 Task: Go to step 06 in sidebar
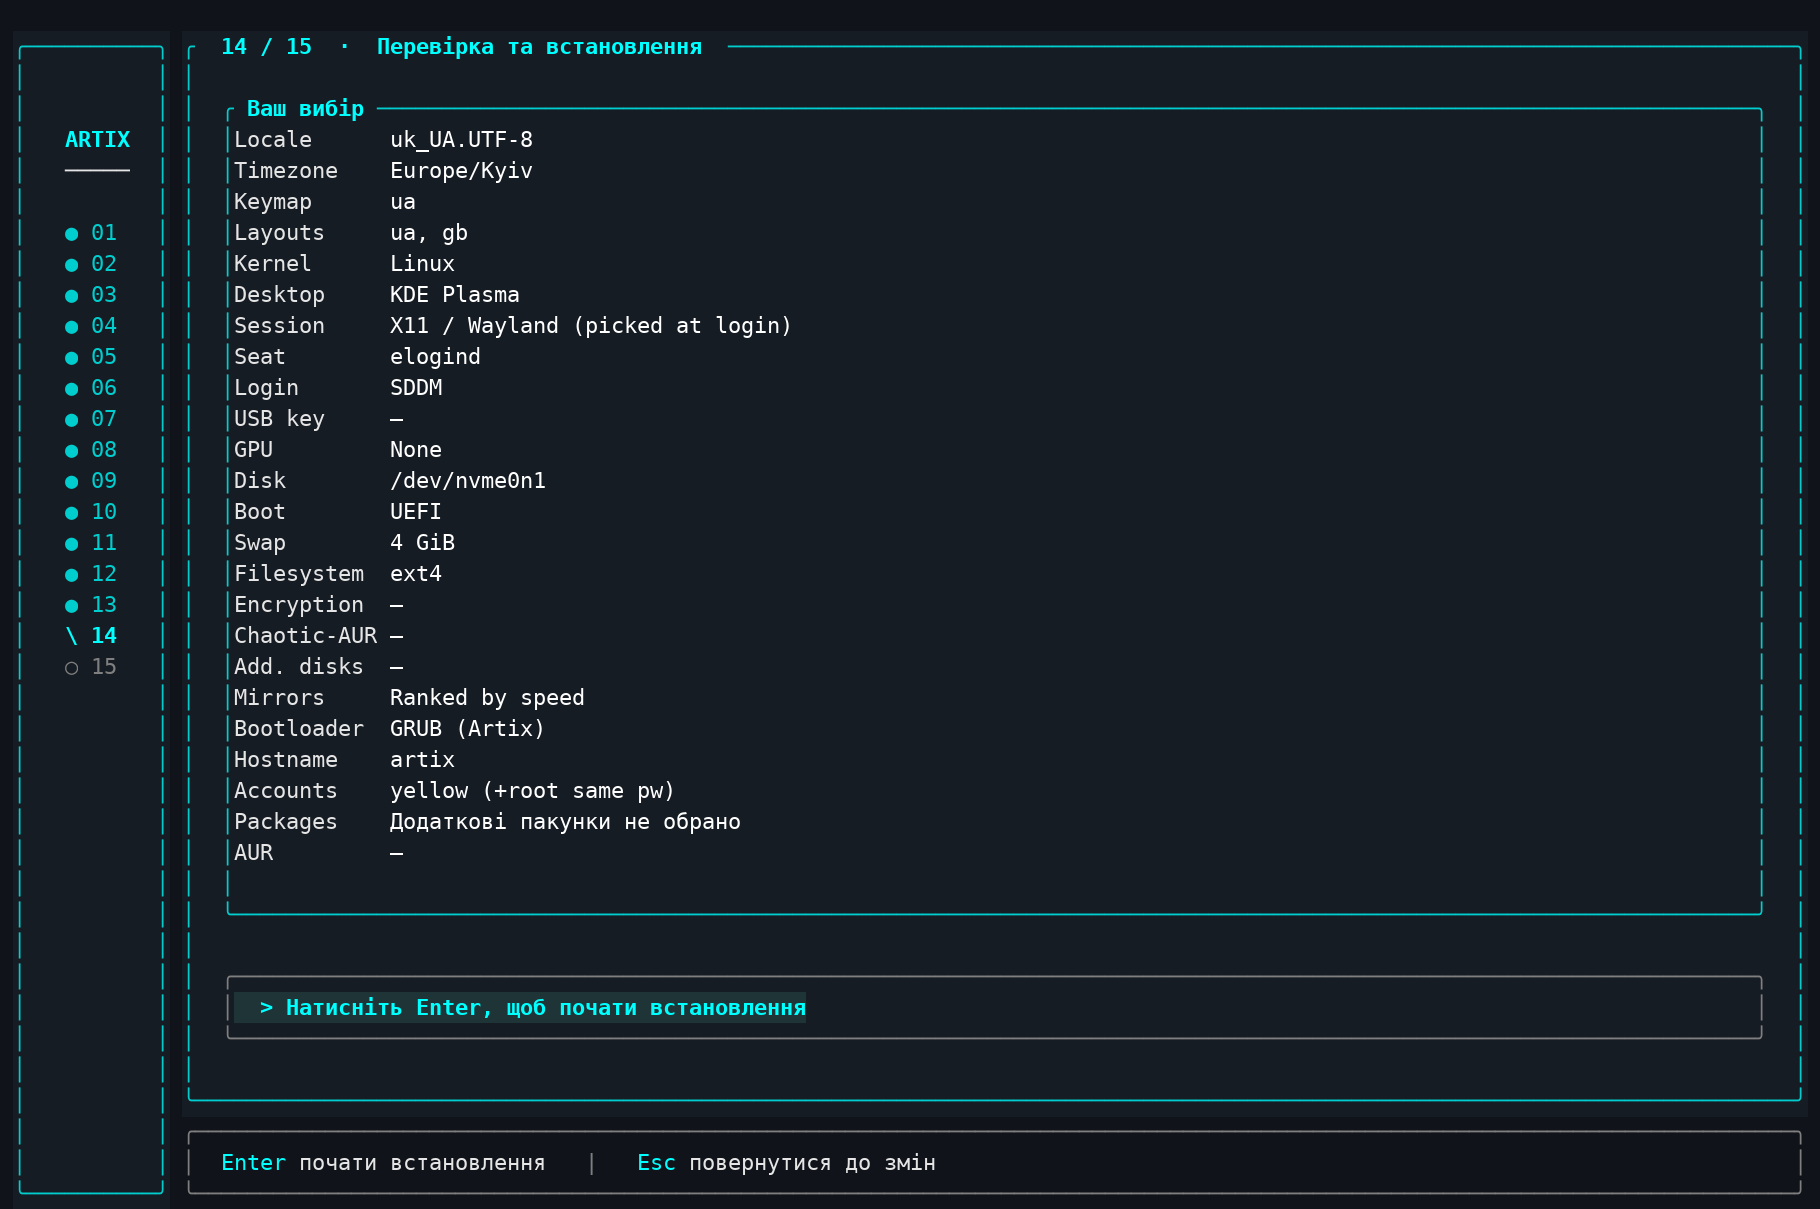(x=91, y=388)
